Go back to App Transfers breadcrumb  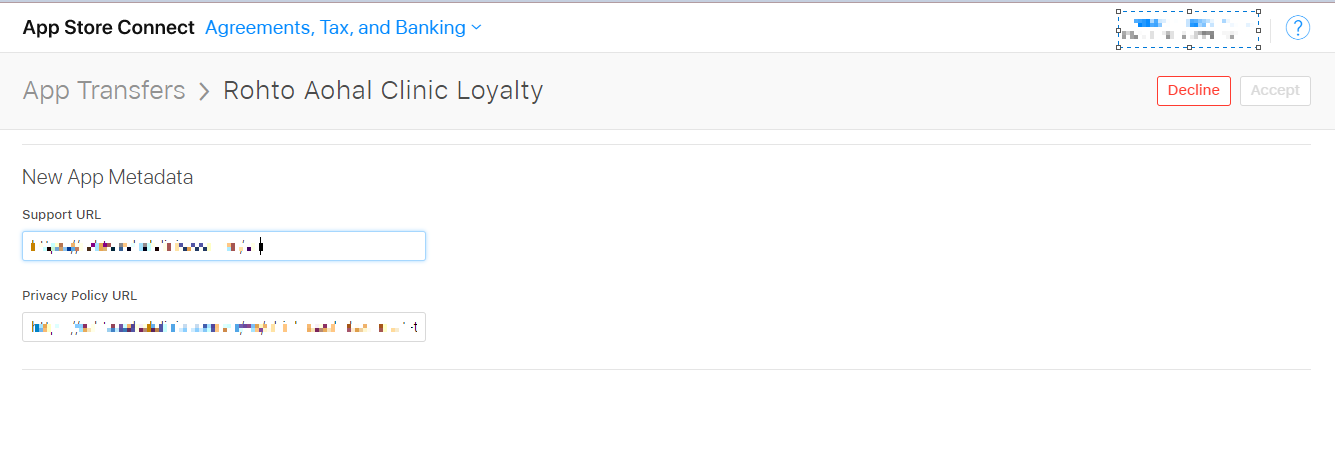pos(104,90)
